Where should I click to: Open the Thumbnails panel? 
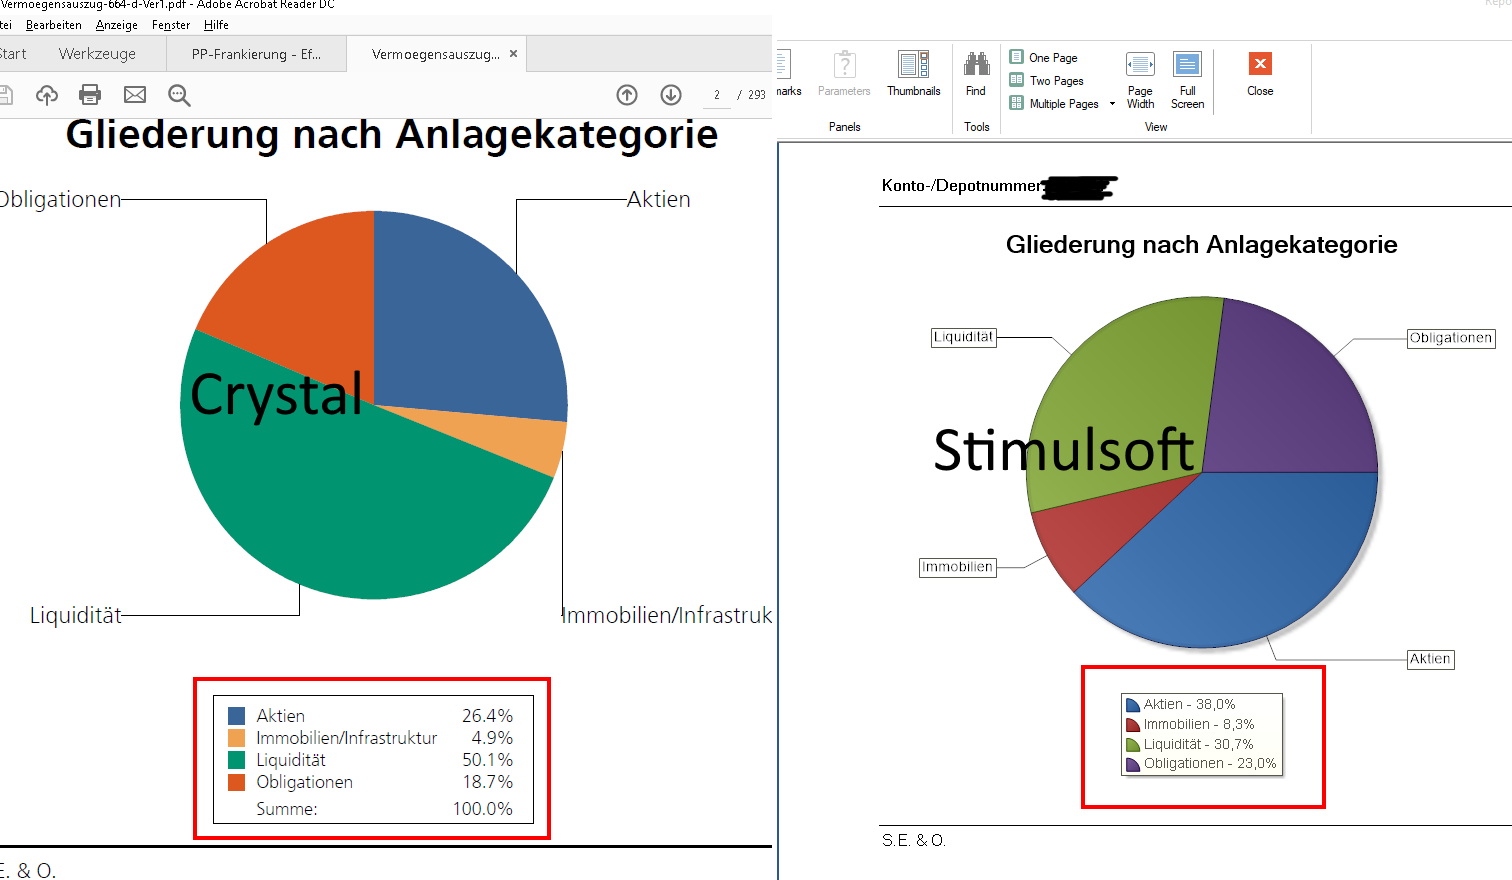point(914,74)
